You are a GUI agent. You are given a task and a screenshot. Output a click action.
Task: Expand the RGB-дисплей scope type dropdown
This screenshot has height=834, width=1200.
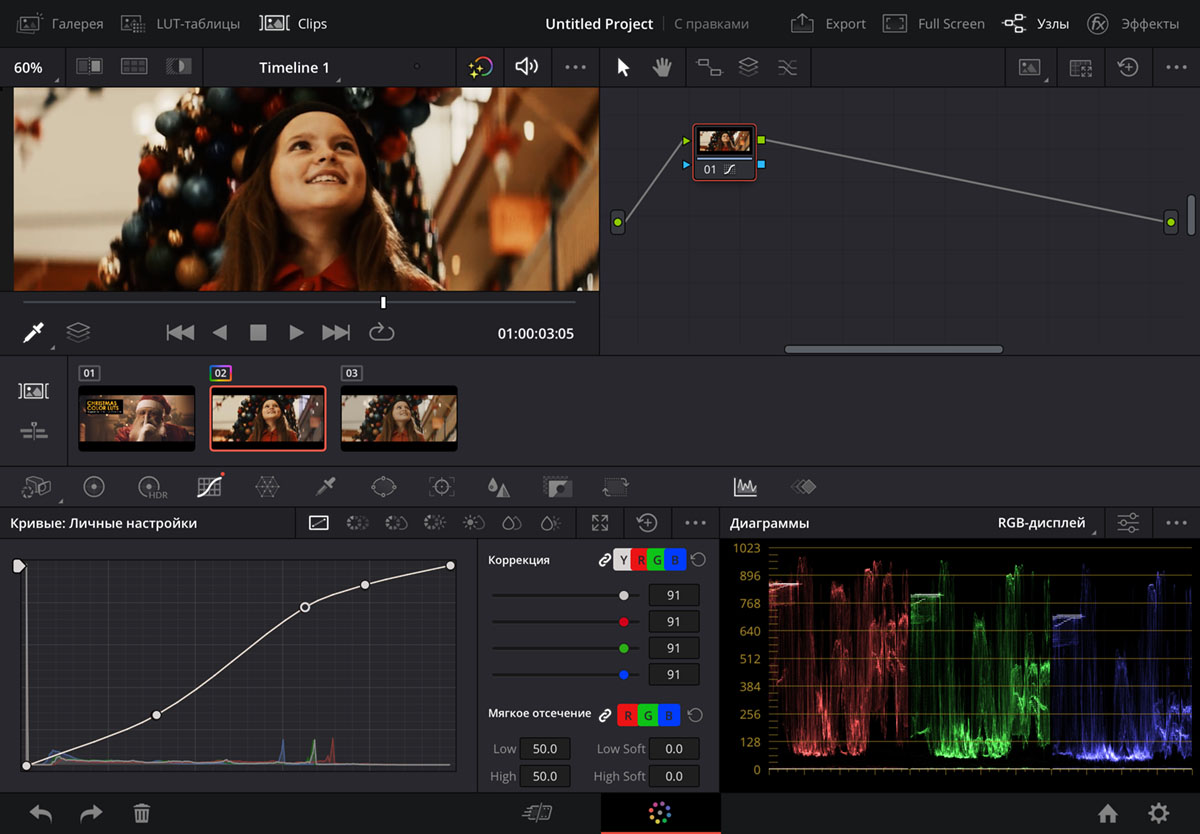point(1044,523)
